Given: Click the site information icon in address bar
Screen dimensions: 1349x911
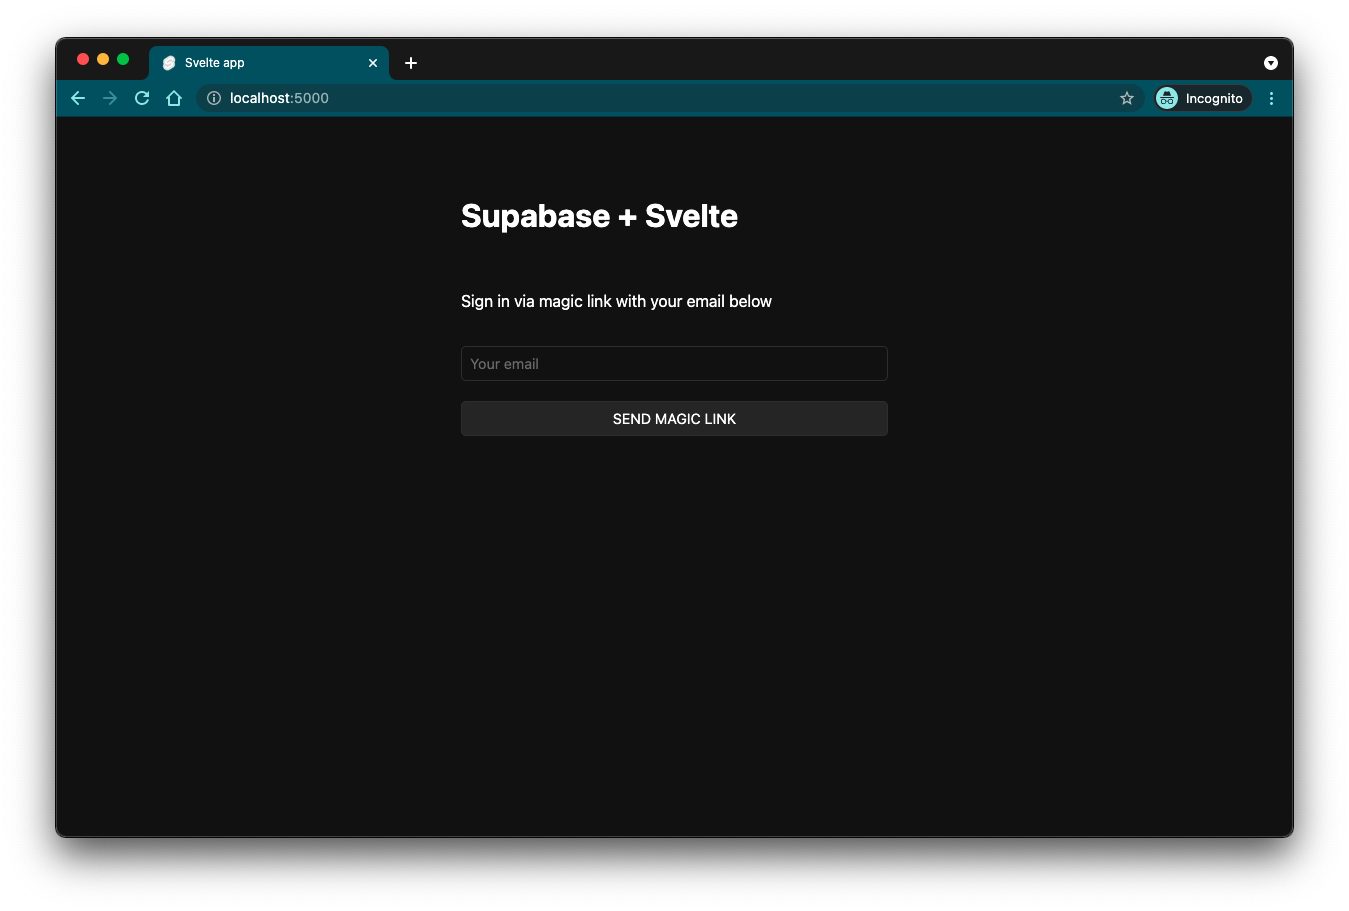Looking at the screenshot, I should point(213,98).
